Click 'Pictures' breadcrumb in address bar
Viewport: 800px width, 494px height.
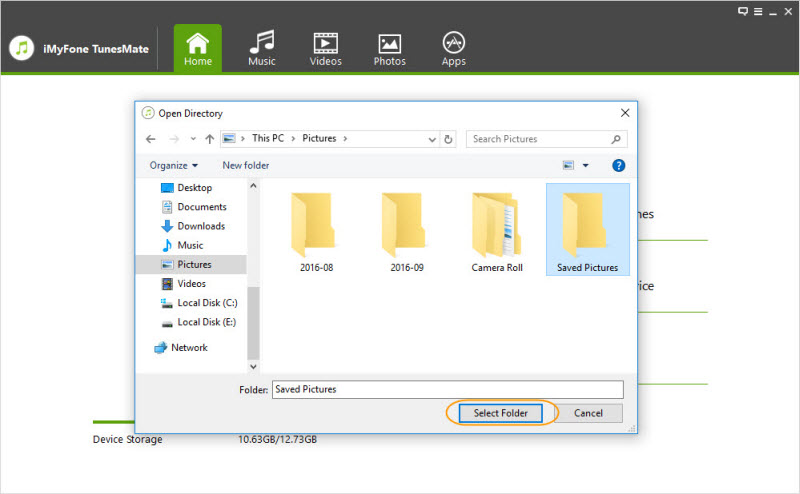click(319, 138)
